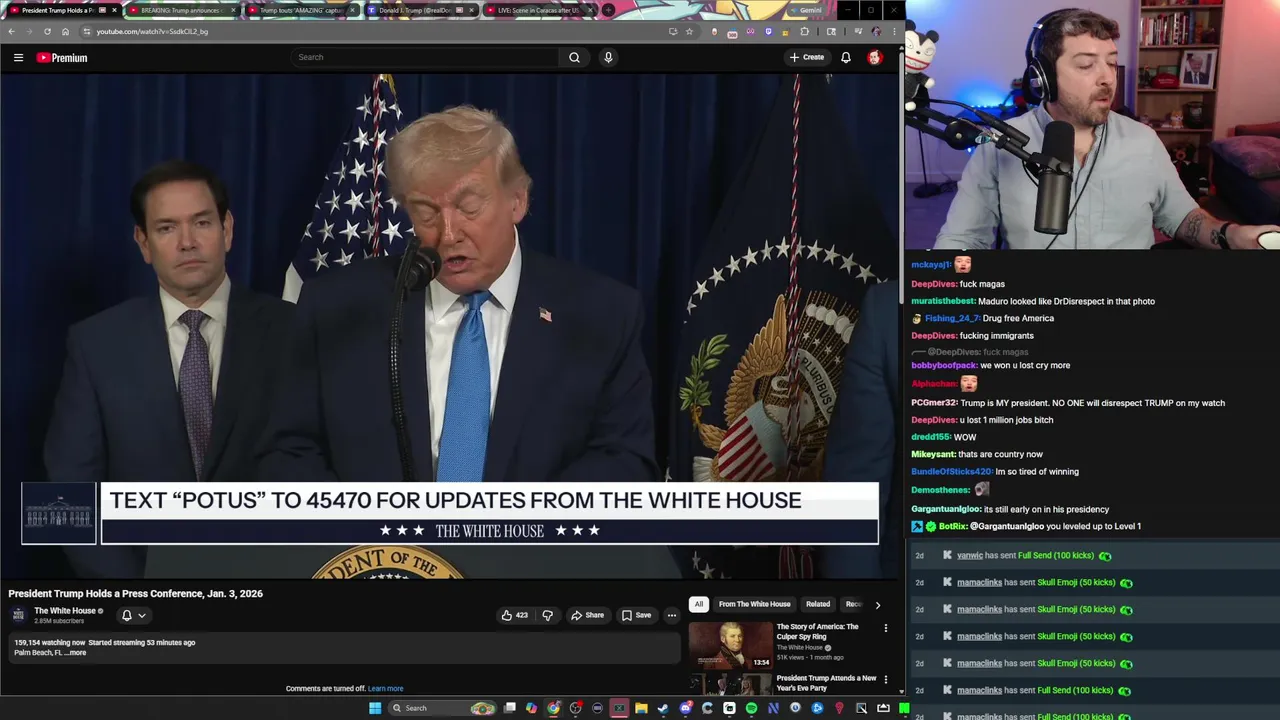This screenshot has height=720, width=1280.
Task: Click the YouTube search magnifier button
Action: coord(574,57)
